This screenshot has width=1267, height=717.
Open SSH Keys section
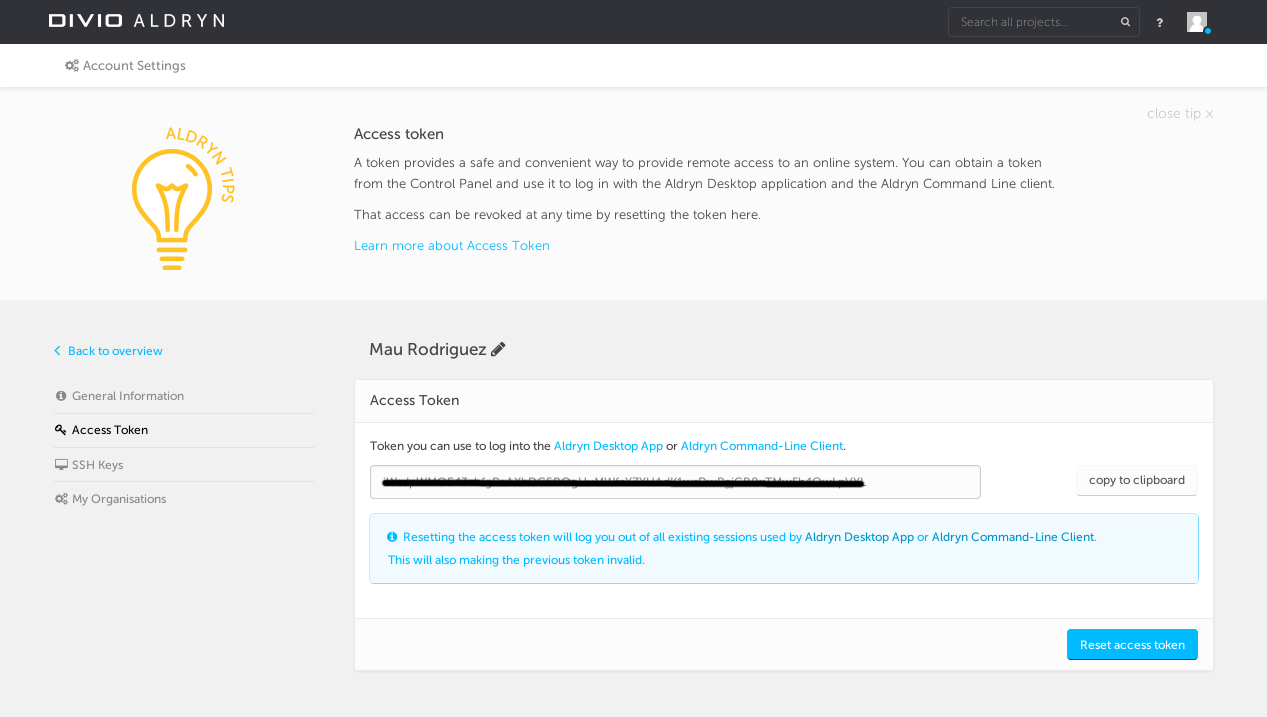[184, 465]
